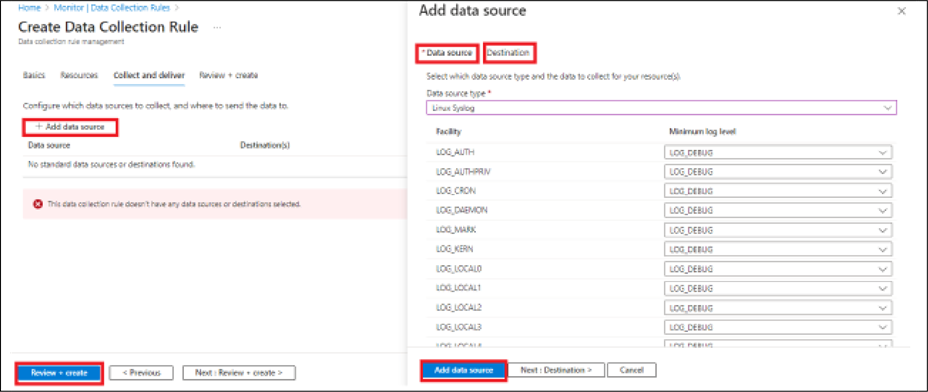Open the ellipsis menu beside the title

(217, 27)
